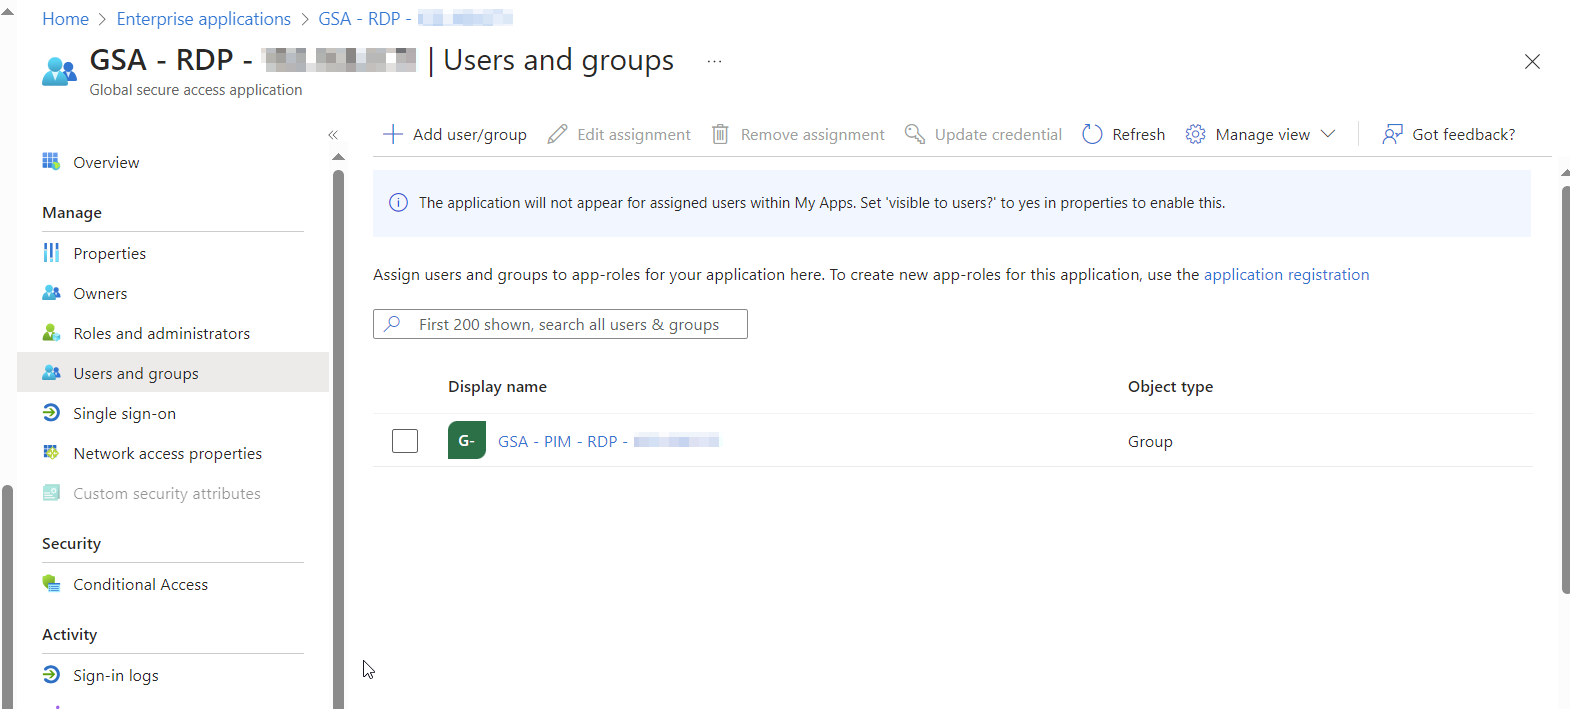Screen dimensions: 1570x709
Task: Open Conditional Access under Security
Action: point(173,584)
